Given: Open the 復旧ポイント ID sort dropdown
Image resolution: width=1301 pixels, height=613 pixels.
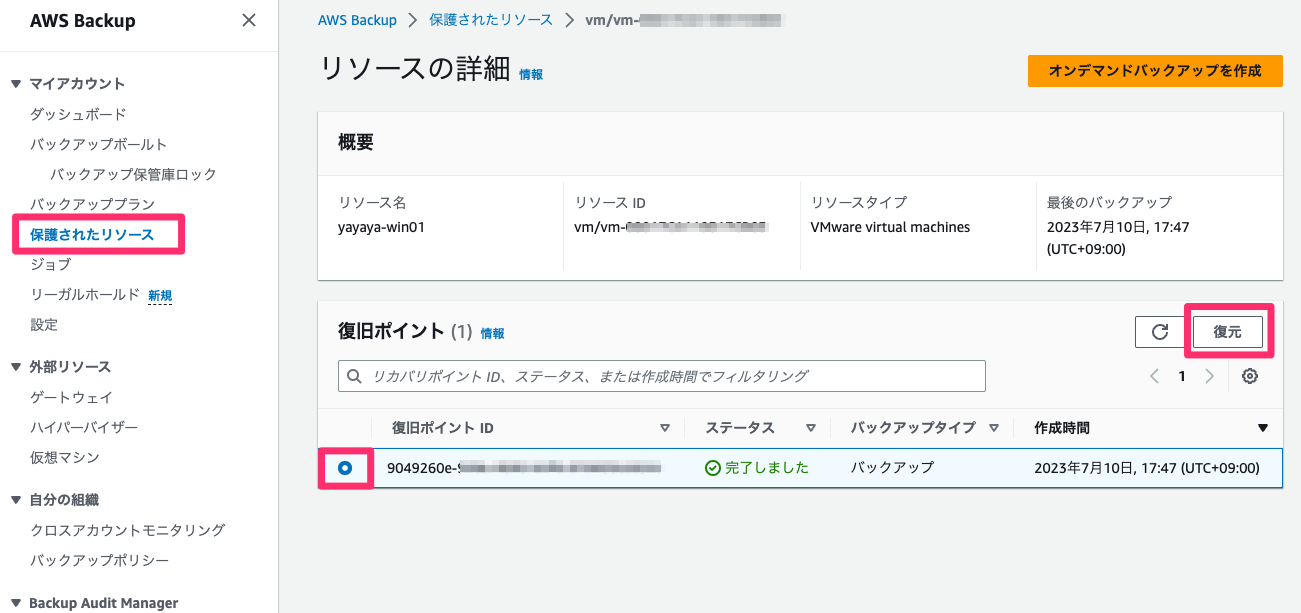Looking at the screenshot, I should coord(665,427).
